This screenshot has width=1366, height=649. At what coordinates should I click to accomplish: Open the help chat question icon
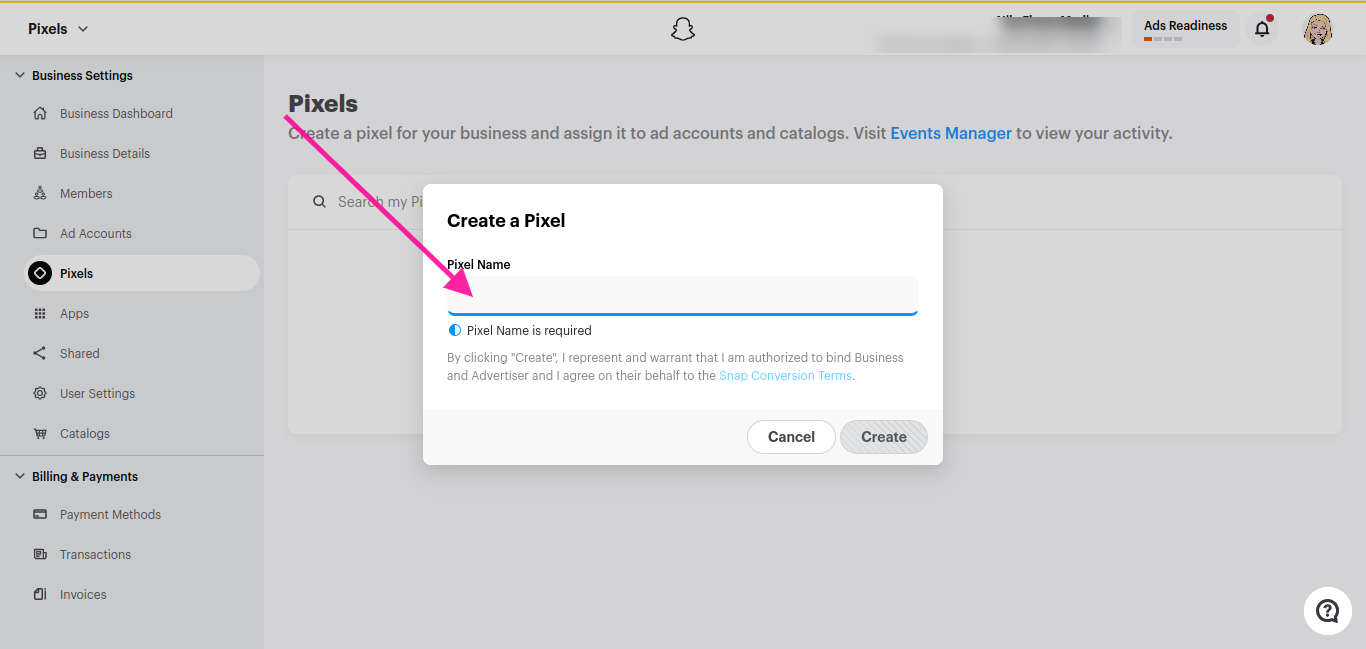tap(1327, 610)
